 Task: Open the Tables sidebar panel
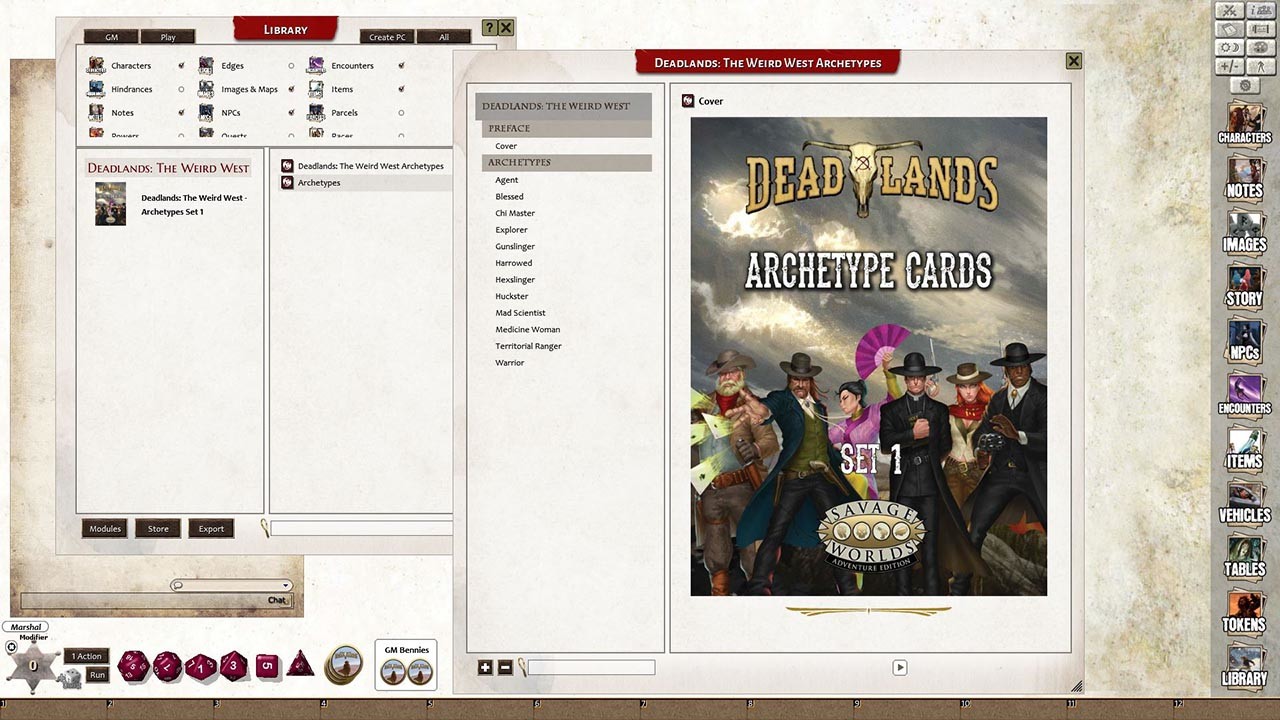[1244, 561]
